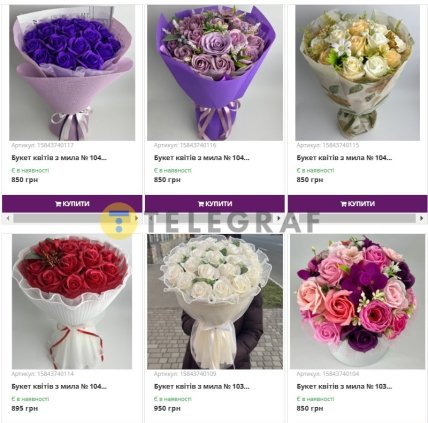Click left scroll arrow under first product

coord(8,218)
